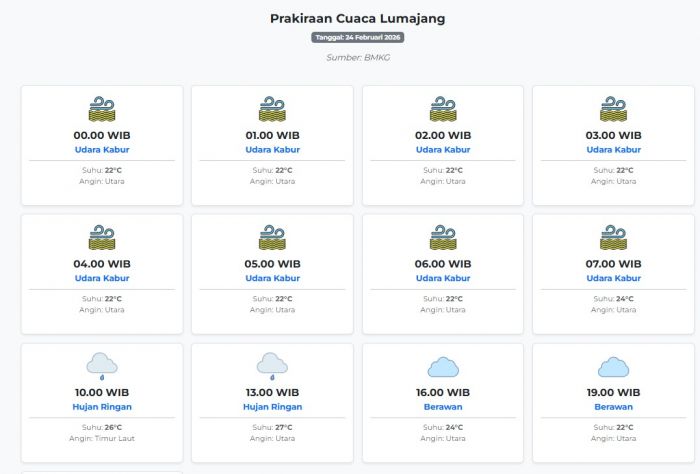The width and height of the screenshot is (700, 474).
Task: Click the Sumber: BMKG source text
Action: point(357,57)
